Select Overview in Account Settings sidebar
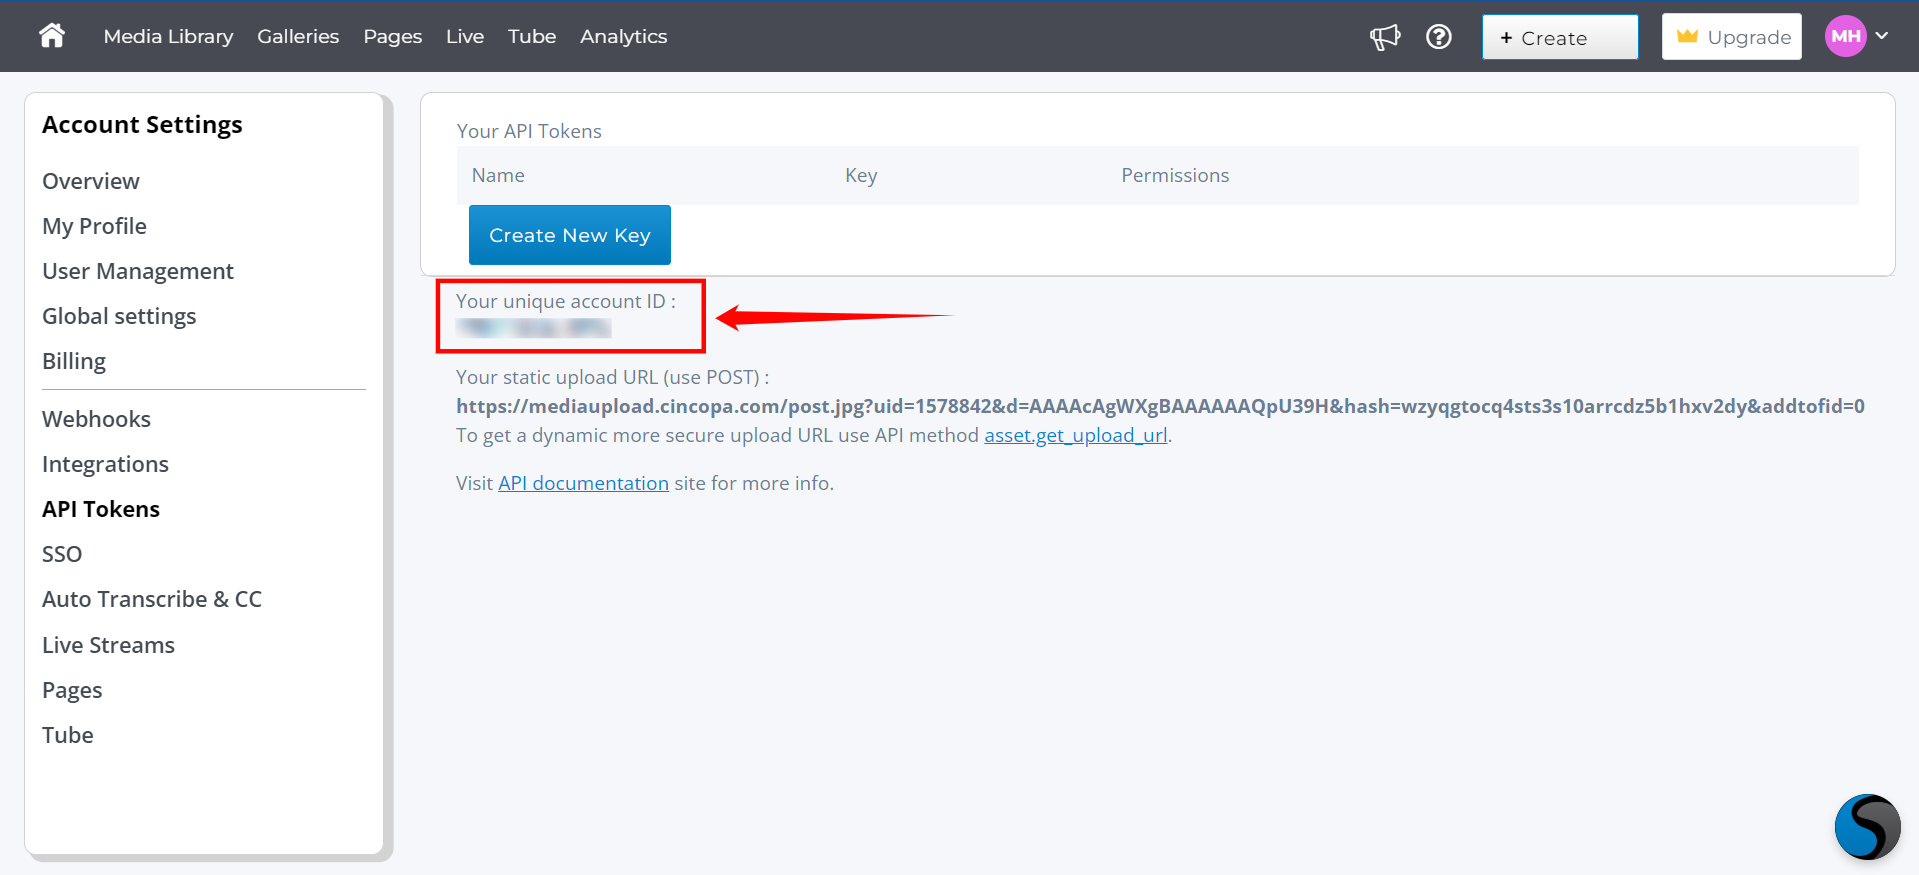The image size is (1919, 875). tap(91, 181)
